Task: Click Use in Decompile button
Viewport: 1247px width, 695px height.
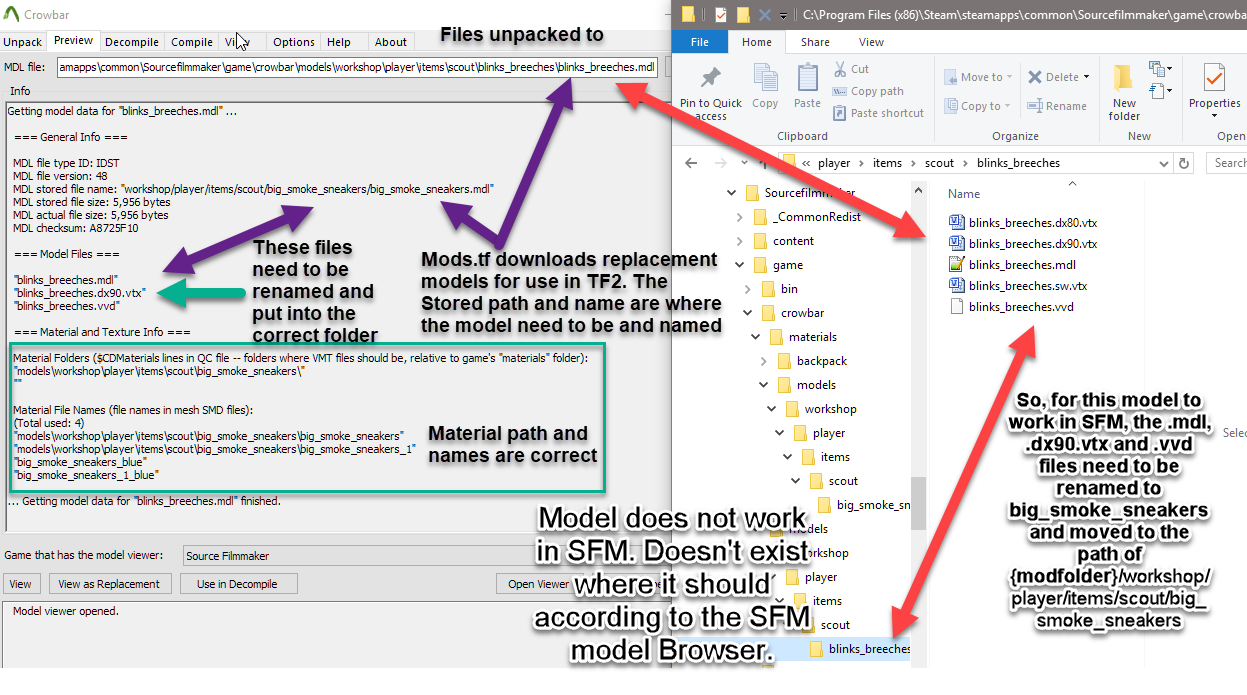Action: pos(237,584)
